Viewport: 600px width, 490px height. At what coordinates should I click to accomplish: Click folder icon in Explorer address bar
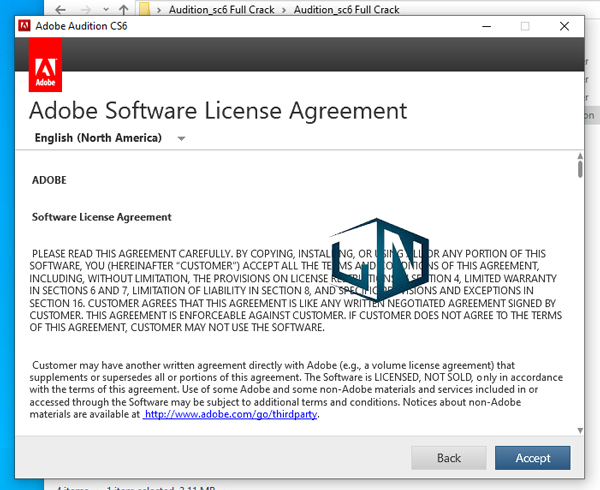coord(144,8)
